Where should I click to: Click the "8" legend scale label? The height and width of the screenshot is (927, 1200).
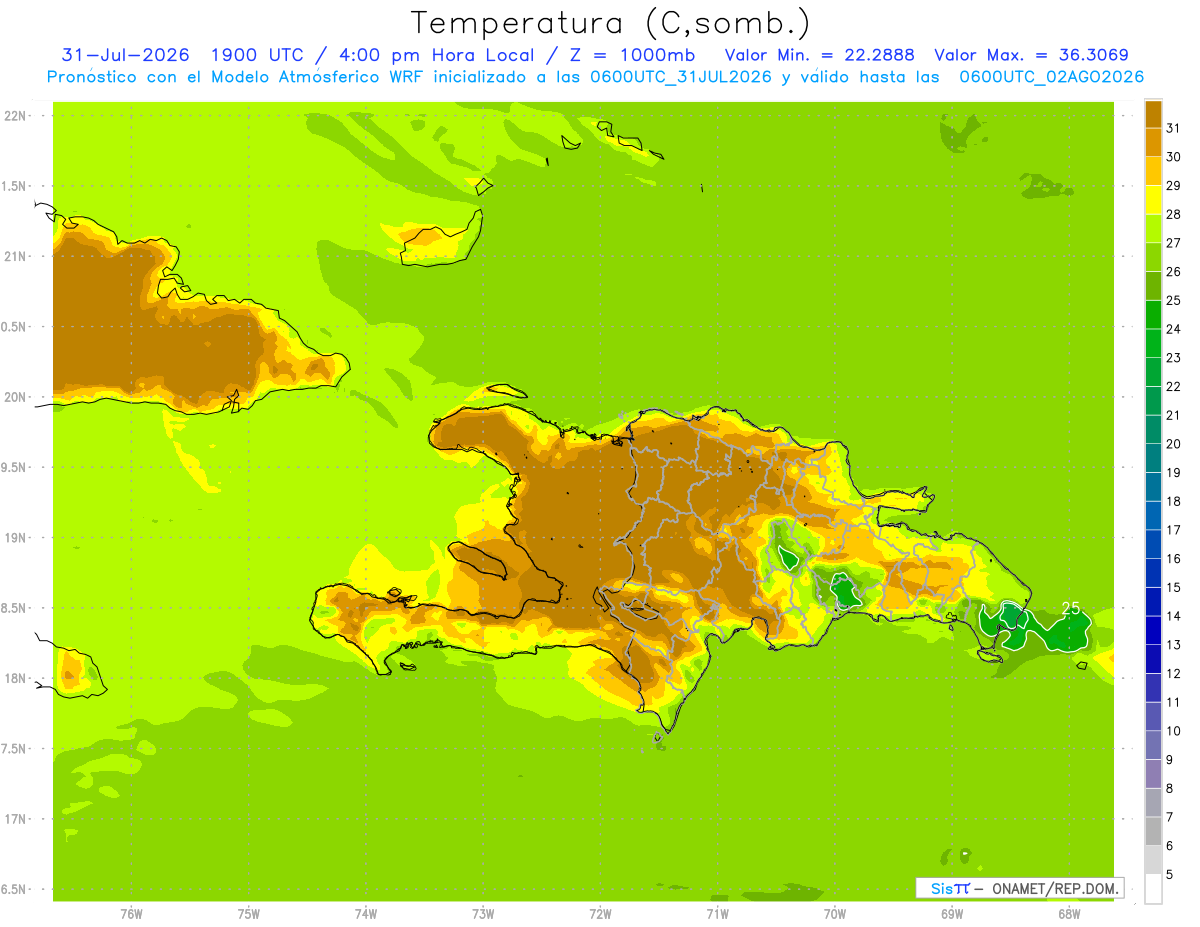(x=1170, y=789)
